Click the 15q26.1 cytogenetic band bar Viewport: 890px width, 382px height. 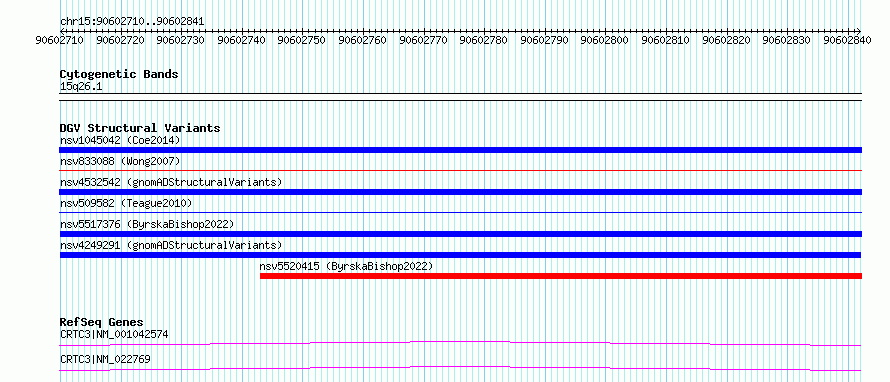[x=461, y=97]
